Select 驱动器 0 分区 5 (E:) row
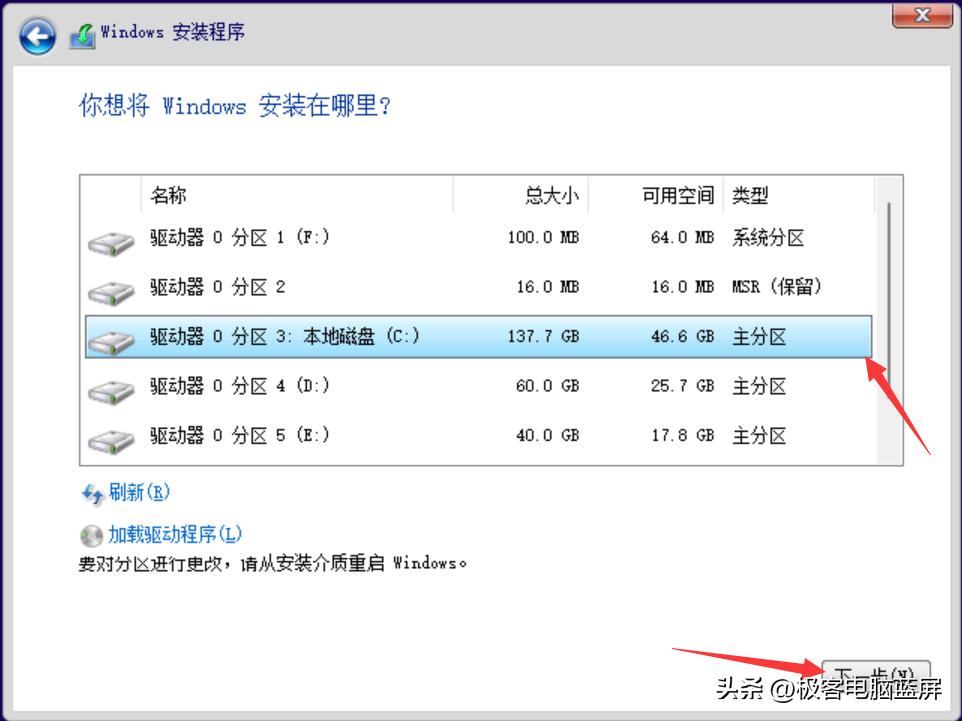 point(479,436)
